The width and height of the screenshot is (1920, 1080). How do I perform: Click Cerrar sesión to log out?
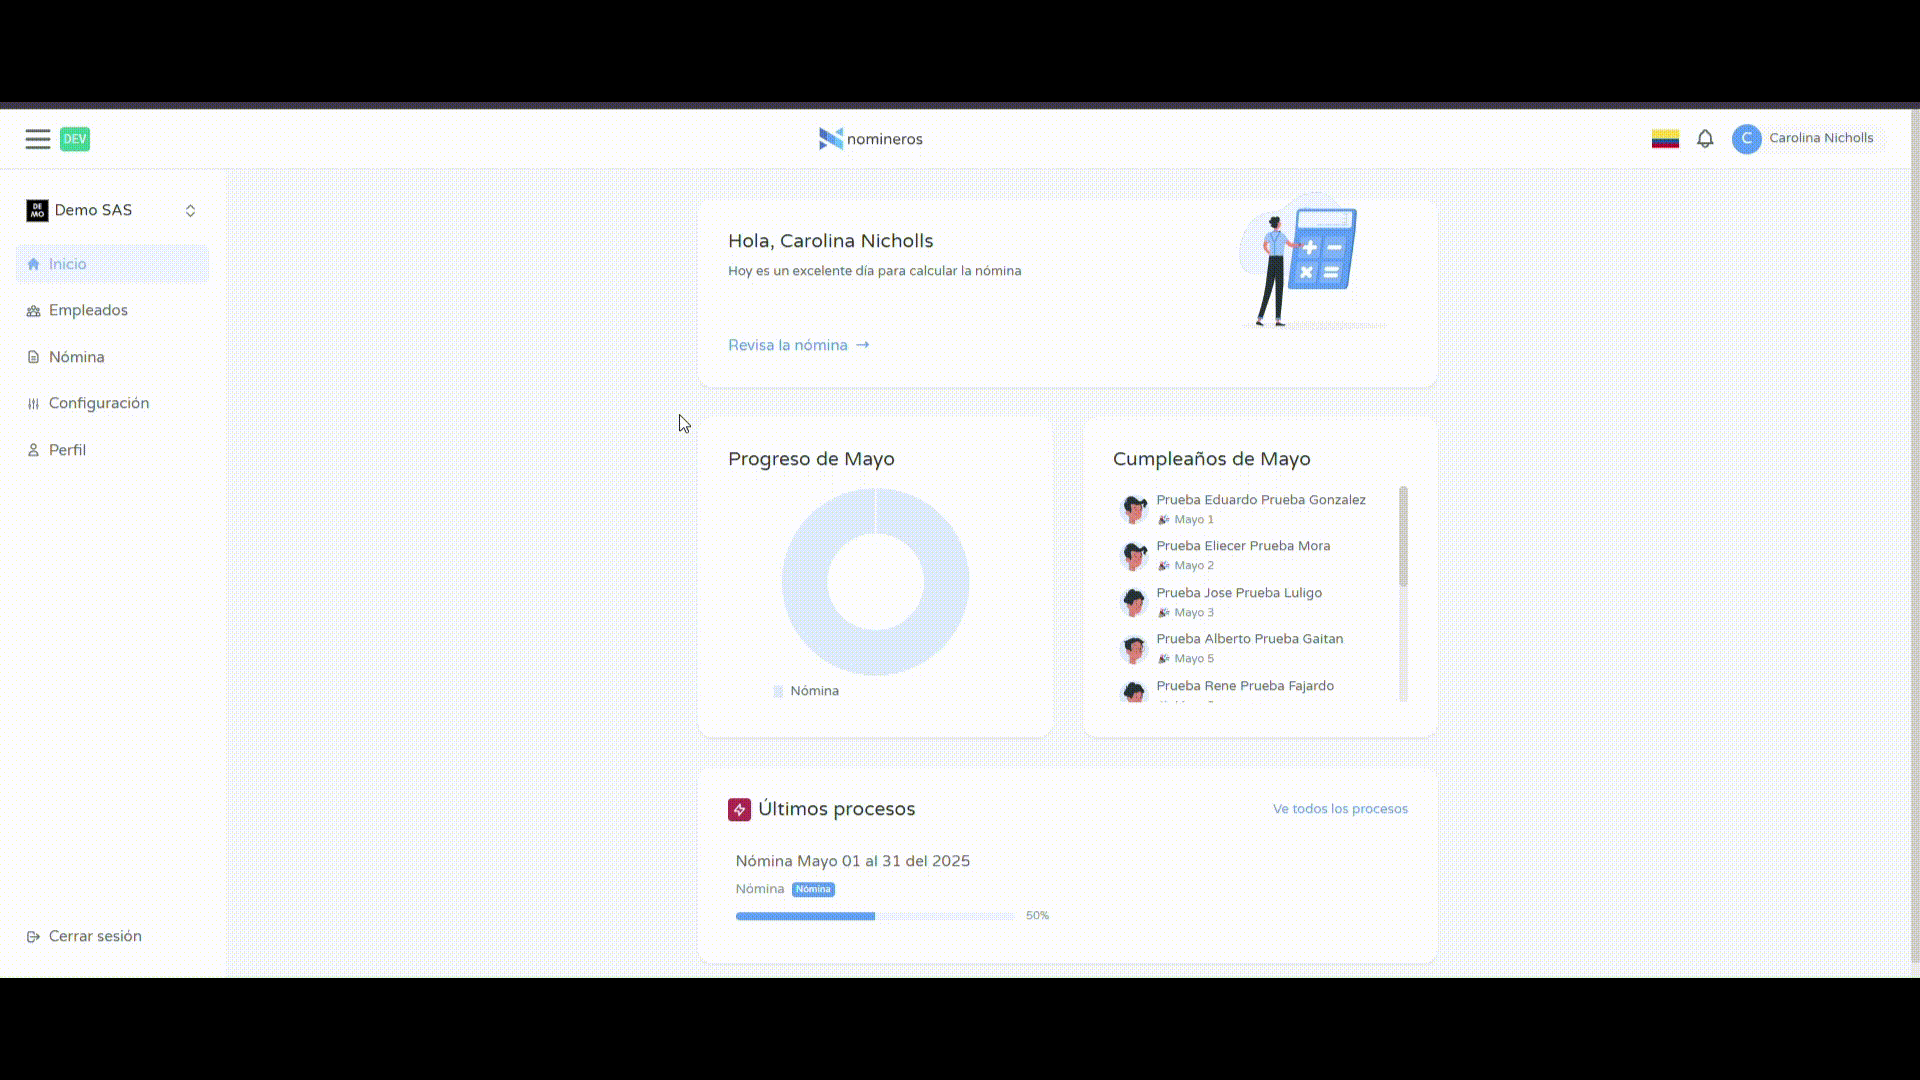tap(95, 936)
